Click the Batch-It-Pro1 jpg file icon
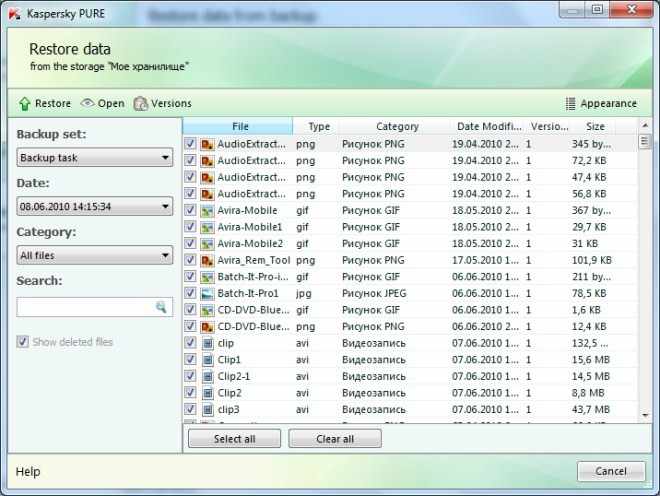 207,293
